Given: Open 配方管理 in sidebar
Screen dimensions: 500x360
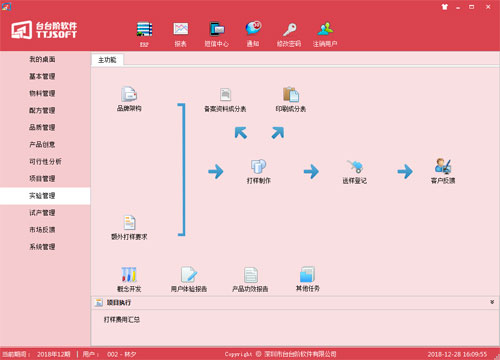Looking at the screenshot, I should tap(42, 110).
